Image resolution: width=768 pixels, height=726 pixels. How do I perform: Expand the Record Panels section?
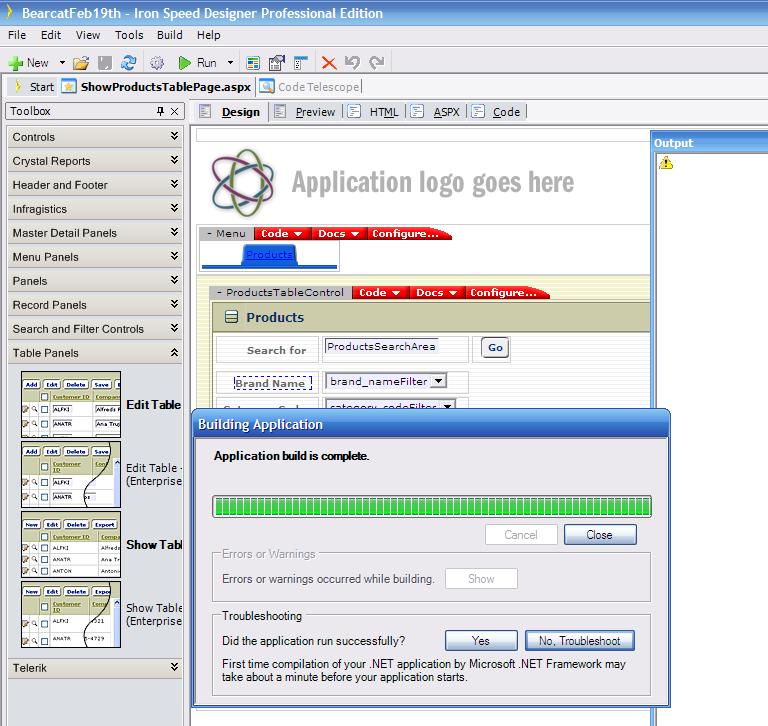point(95,305)
